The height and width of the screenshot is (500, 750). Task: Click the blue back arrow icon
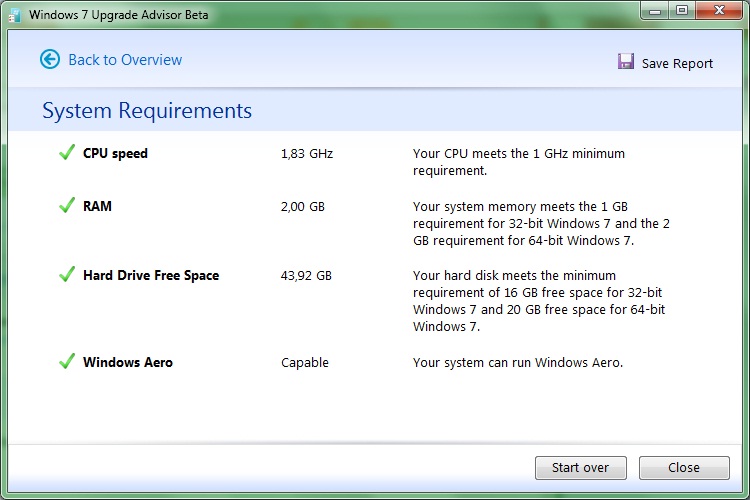[50, 60]
